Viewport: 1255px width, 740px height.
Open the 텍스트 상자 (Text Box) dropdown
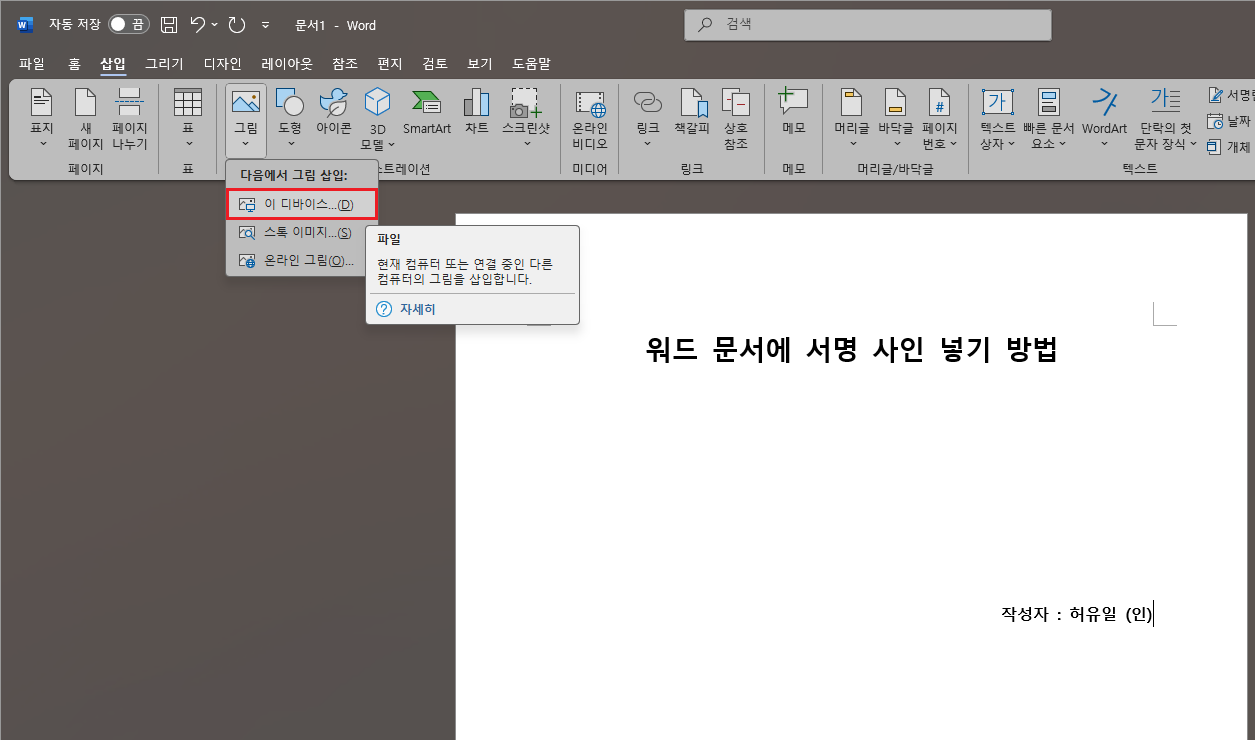coord(998,119)
